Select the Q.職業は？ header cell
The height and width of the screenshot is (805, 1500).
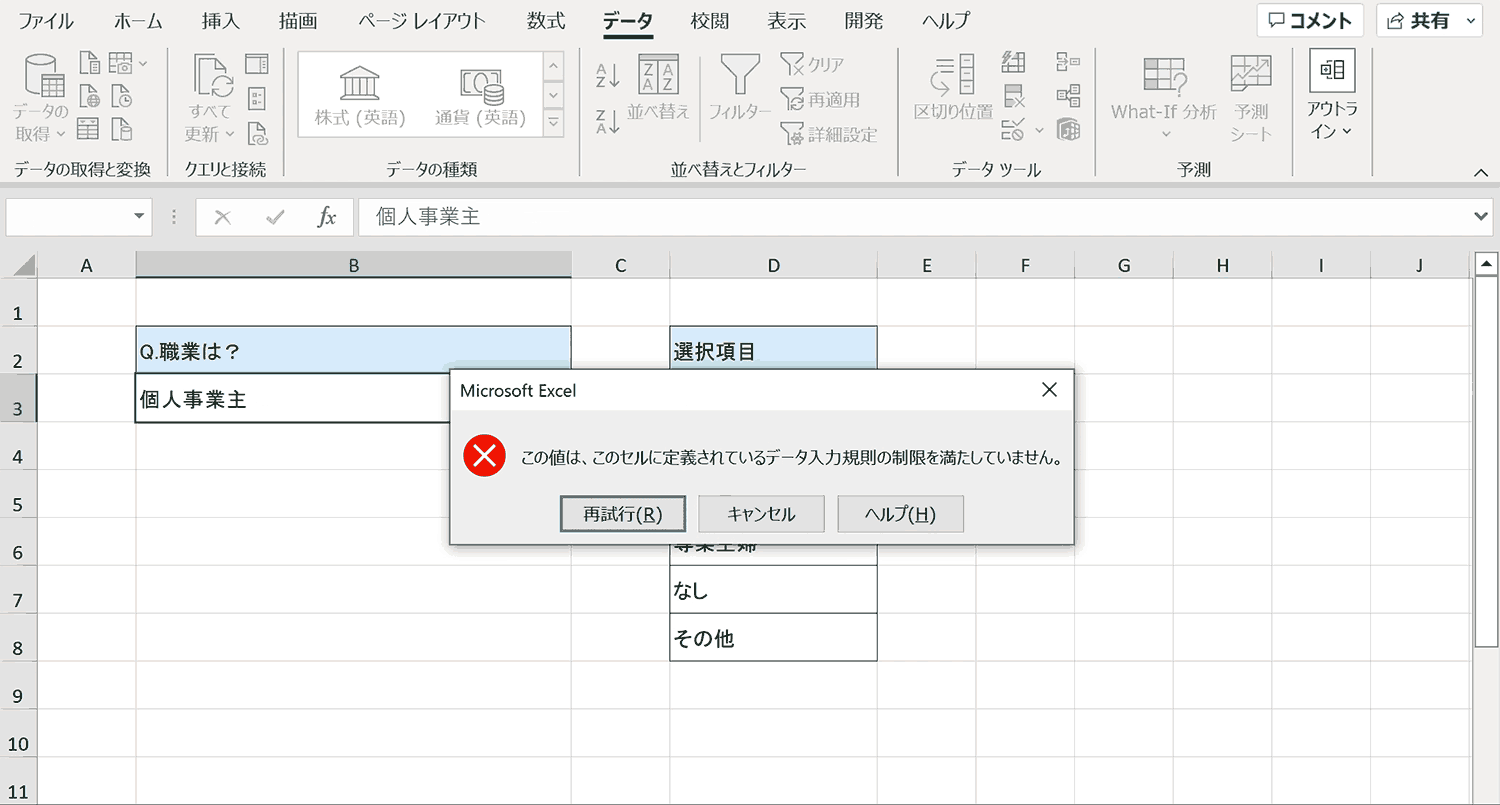(353, 350)
